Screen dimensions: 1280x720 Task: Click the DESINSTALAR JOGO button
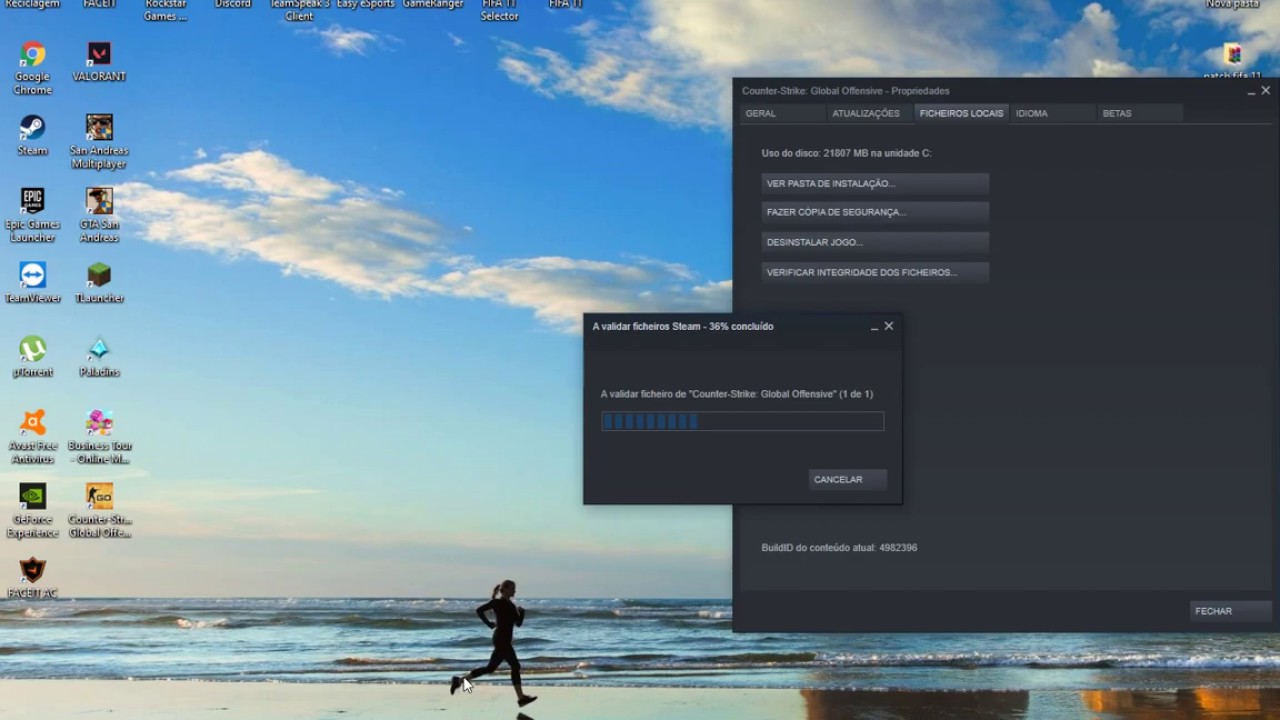tap(875, 242)
